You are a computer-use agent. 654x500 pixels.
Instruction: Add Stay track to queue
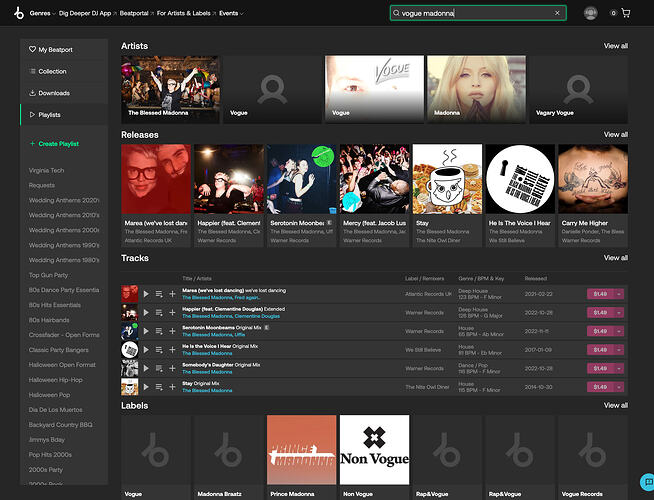click(159, 387)
